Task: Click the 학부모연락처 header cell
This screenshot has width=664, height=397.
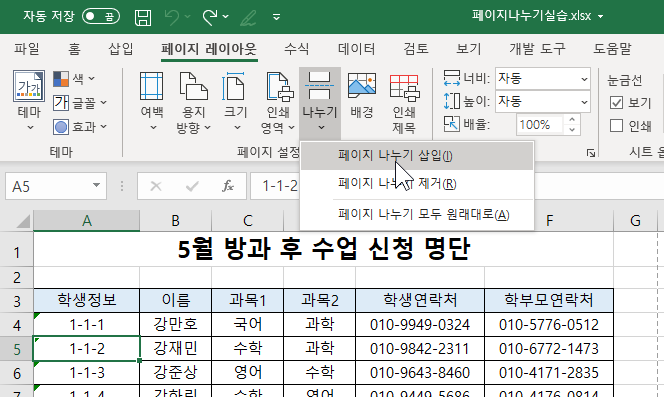Action: tap(549, 300)
